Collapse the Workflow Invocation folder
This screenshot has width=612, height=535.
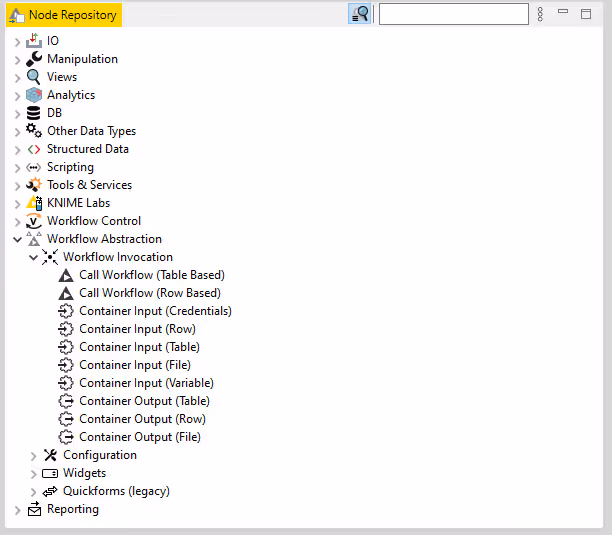click(33, 258)
